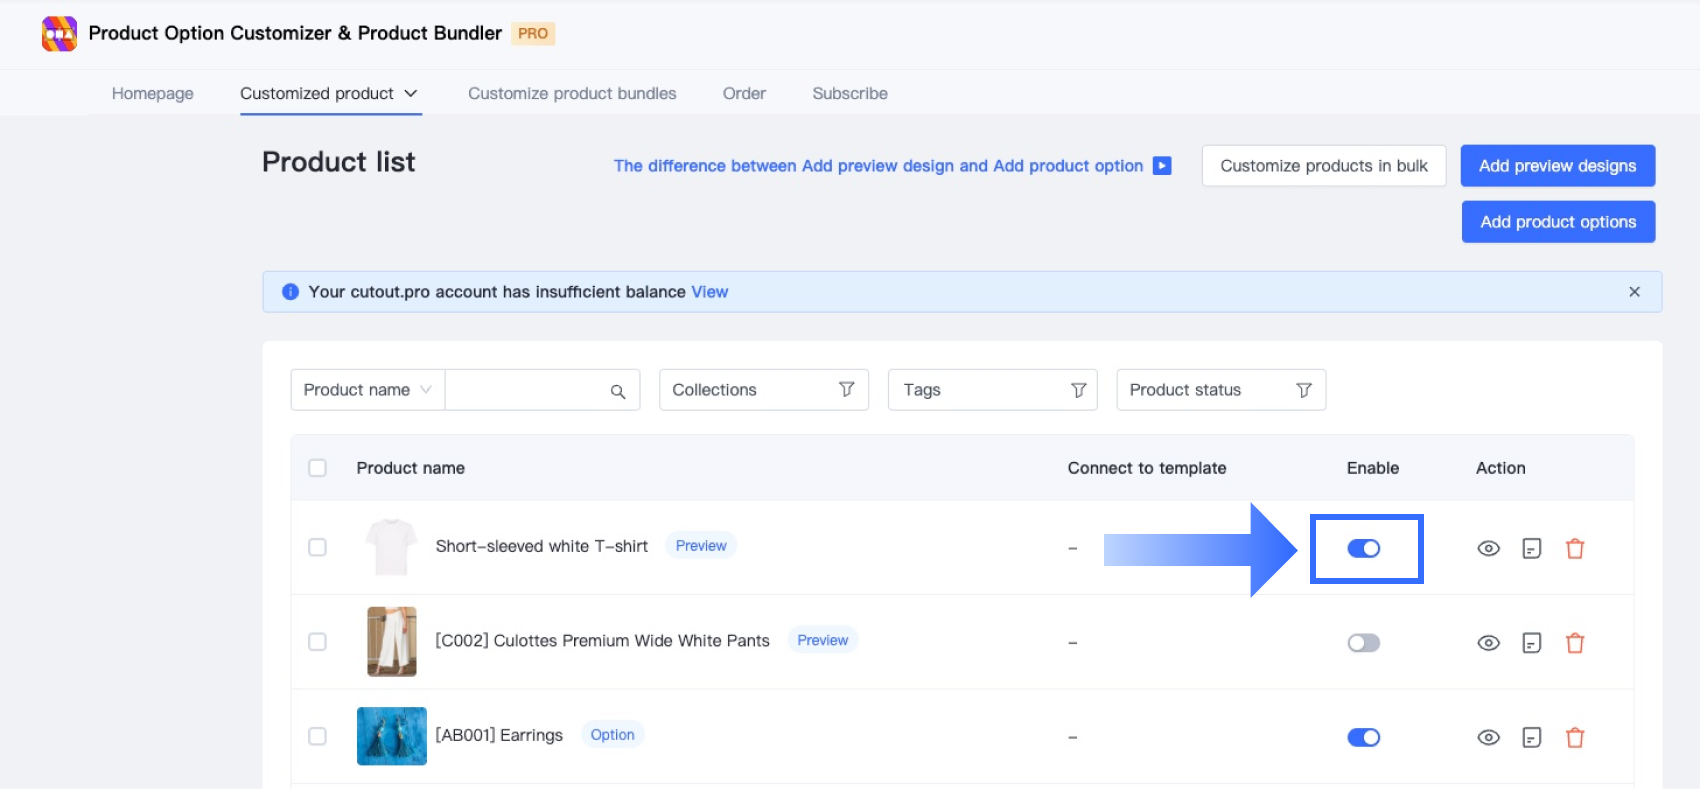Enable the Culottes Premium Wide White Pants toggle
The width and height of the screenshot is (1700, 789).
coord(1363,643)
